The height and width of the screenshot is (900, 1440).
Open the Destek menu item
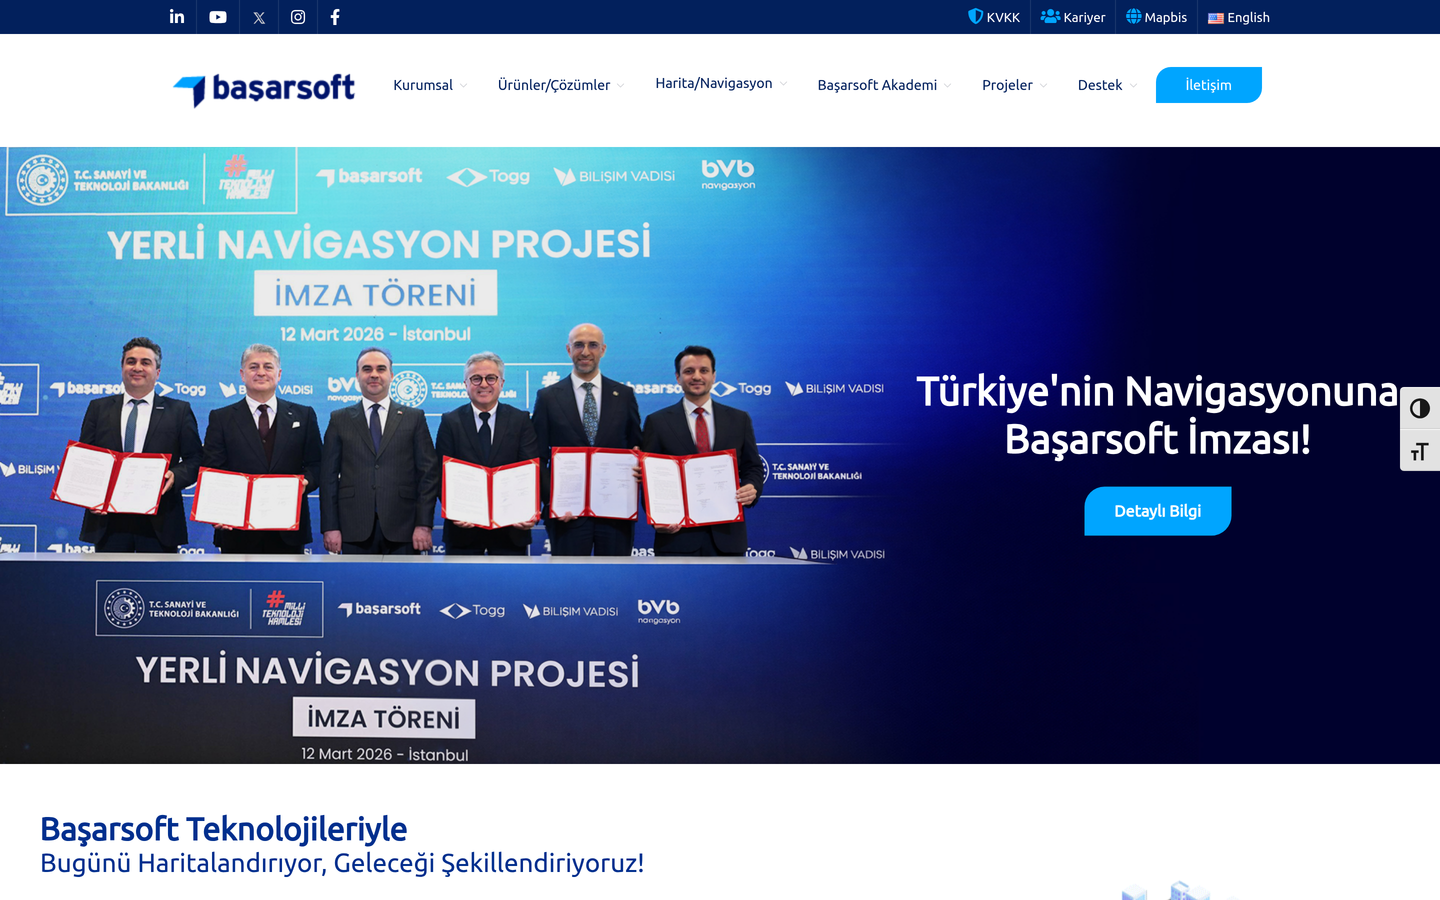point(1100,85)
